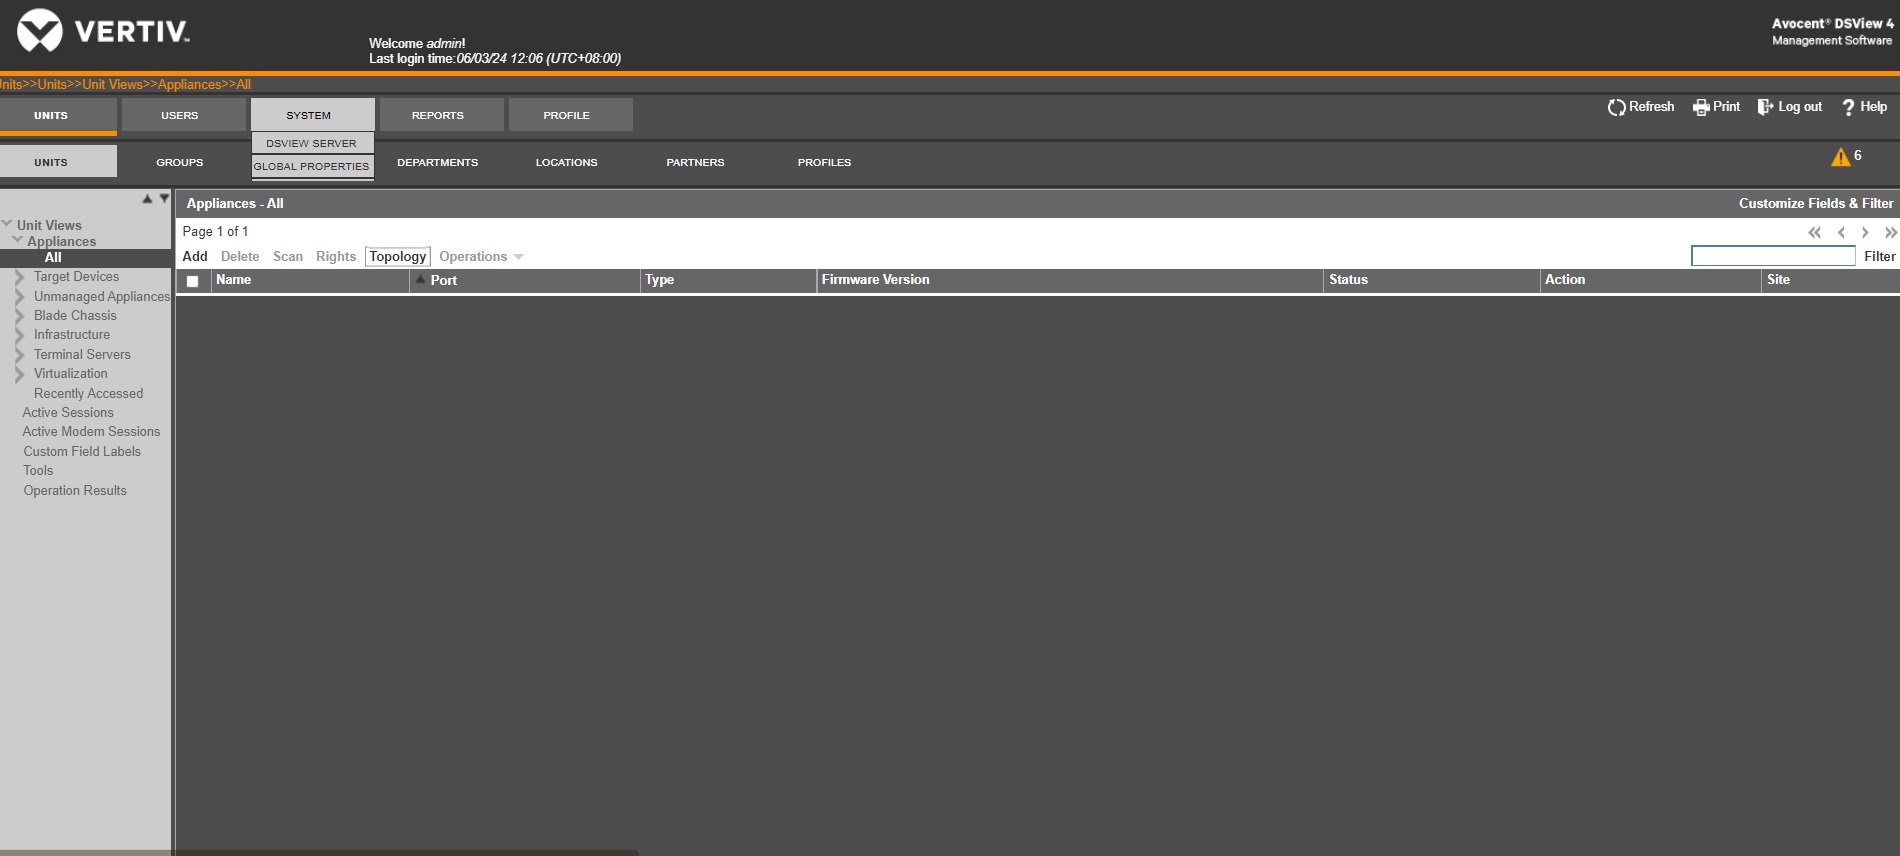The image size is (1900, 856).
Task: Open Custom Field Labels in sidebar
Action: 82,452
